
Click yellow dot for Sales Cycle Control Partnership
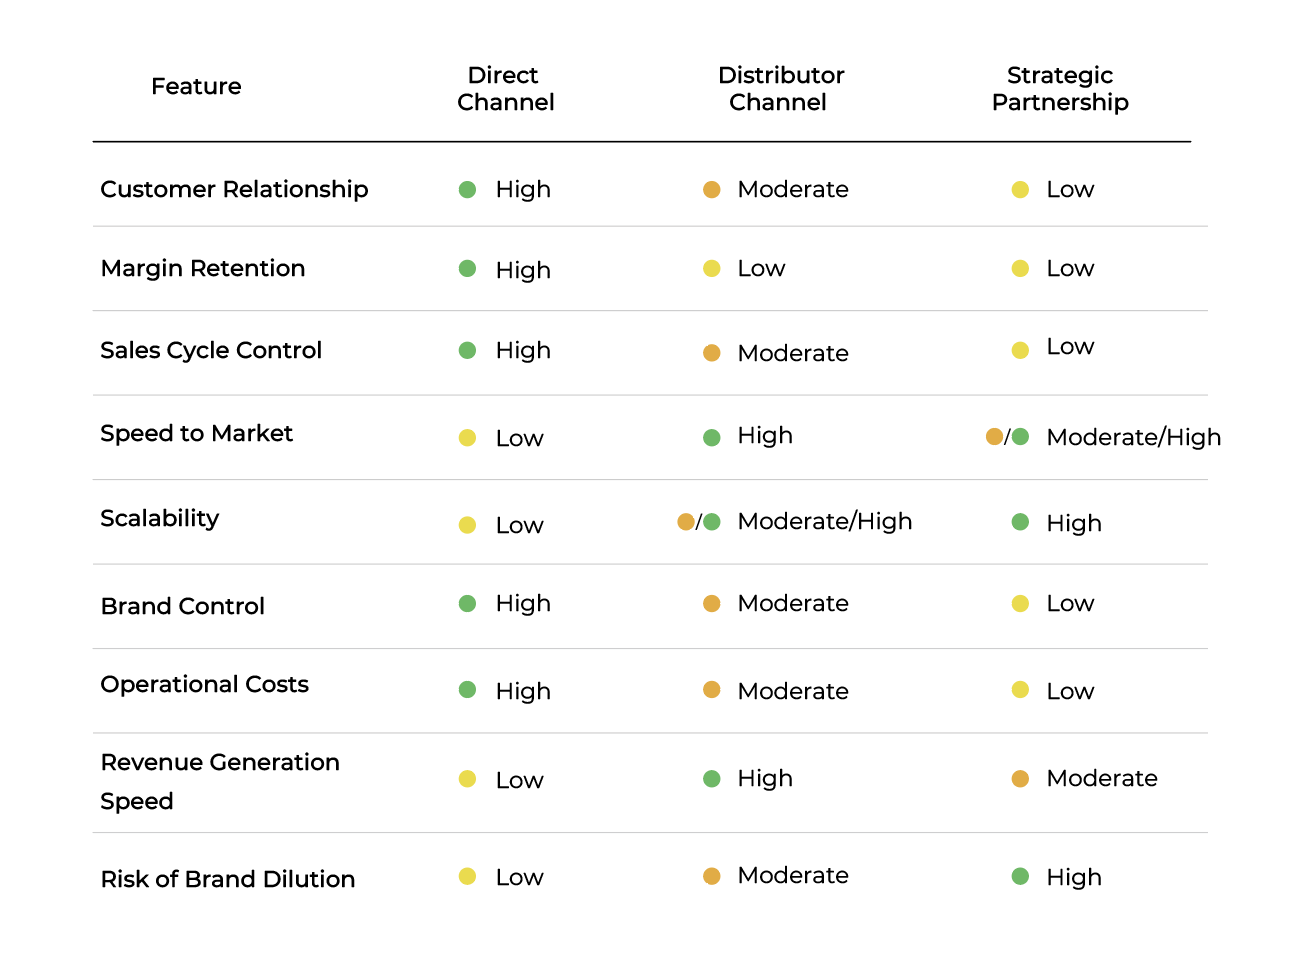1020,350
